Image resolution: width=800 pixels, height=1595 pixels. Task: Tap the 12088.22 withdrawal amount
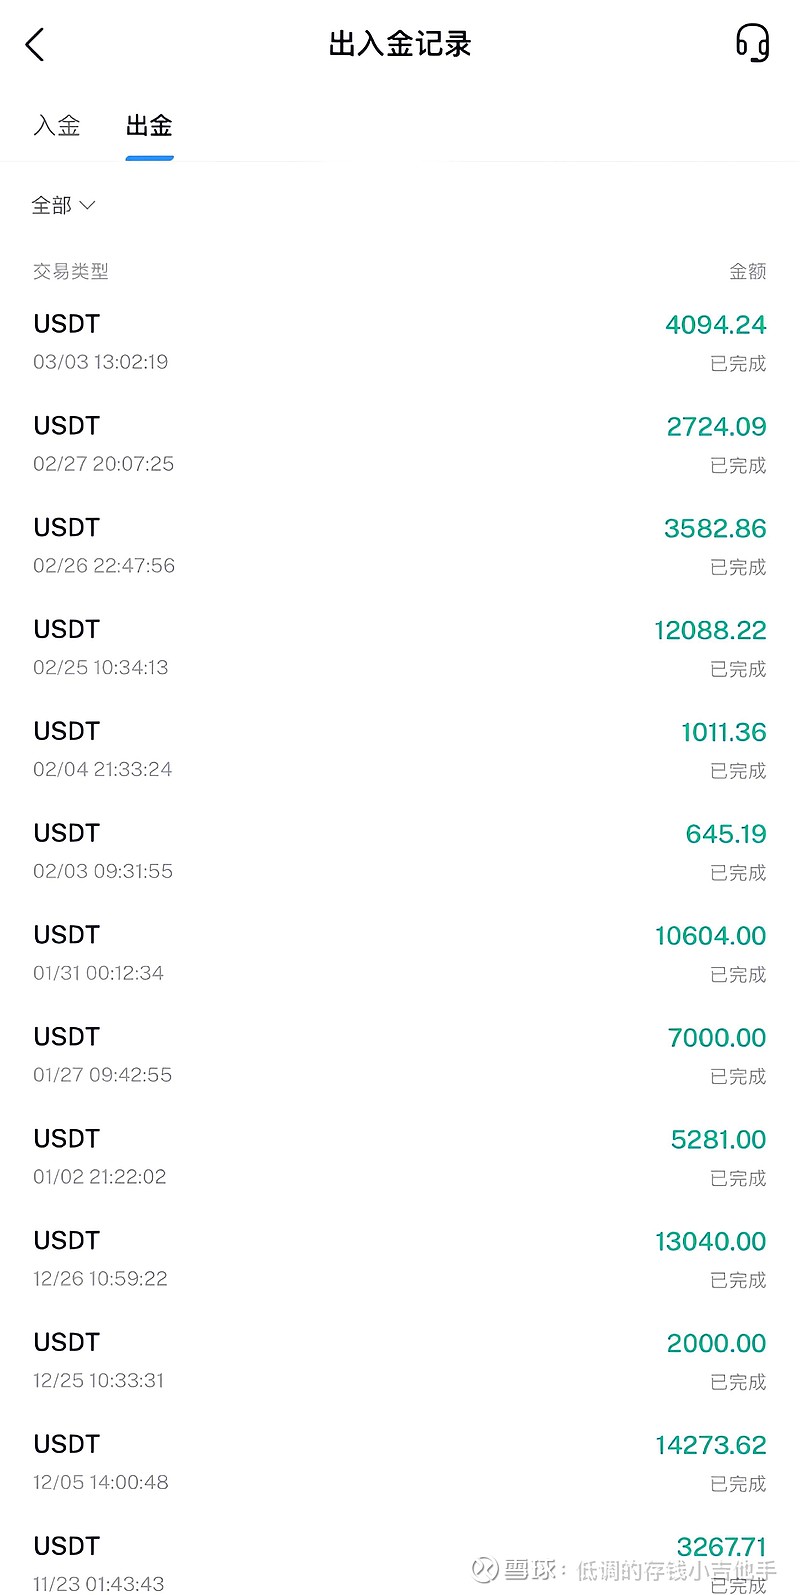click(x=710, y=631)
